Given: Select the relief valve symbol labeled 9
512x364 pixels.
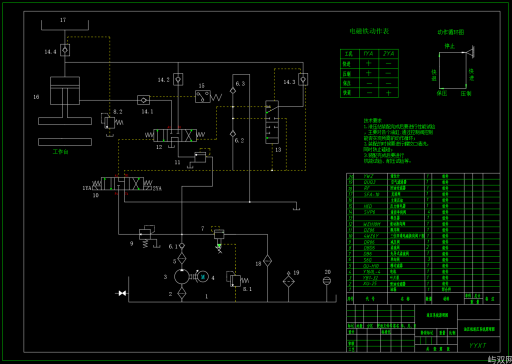Looking at the screenshot, I should pos(146,233).
